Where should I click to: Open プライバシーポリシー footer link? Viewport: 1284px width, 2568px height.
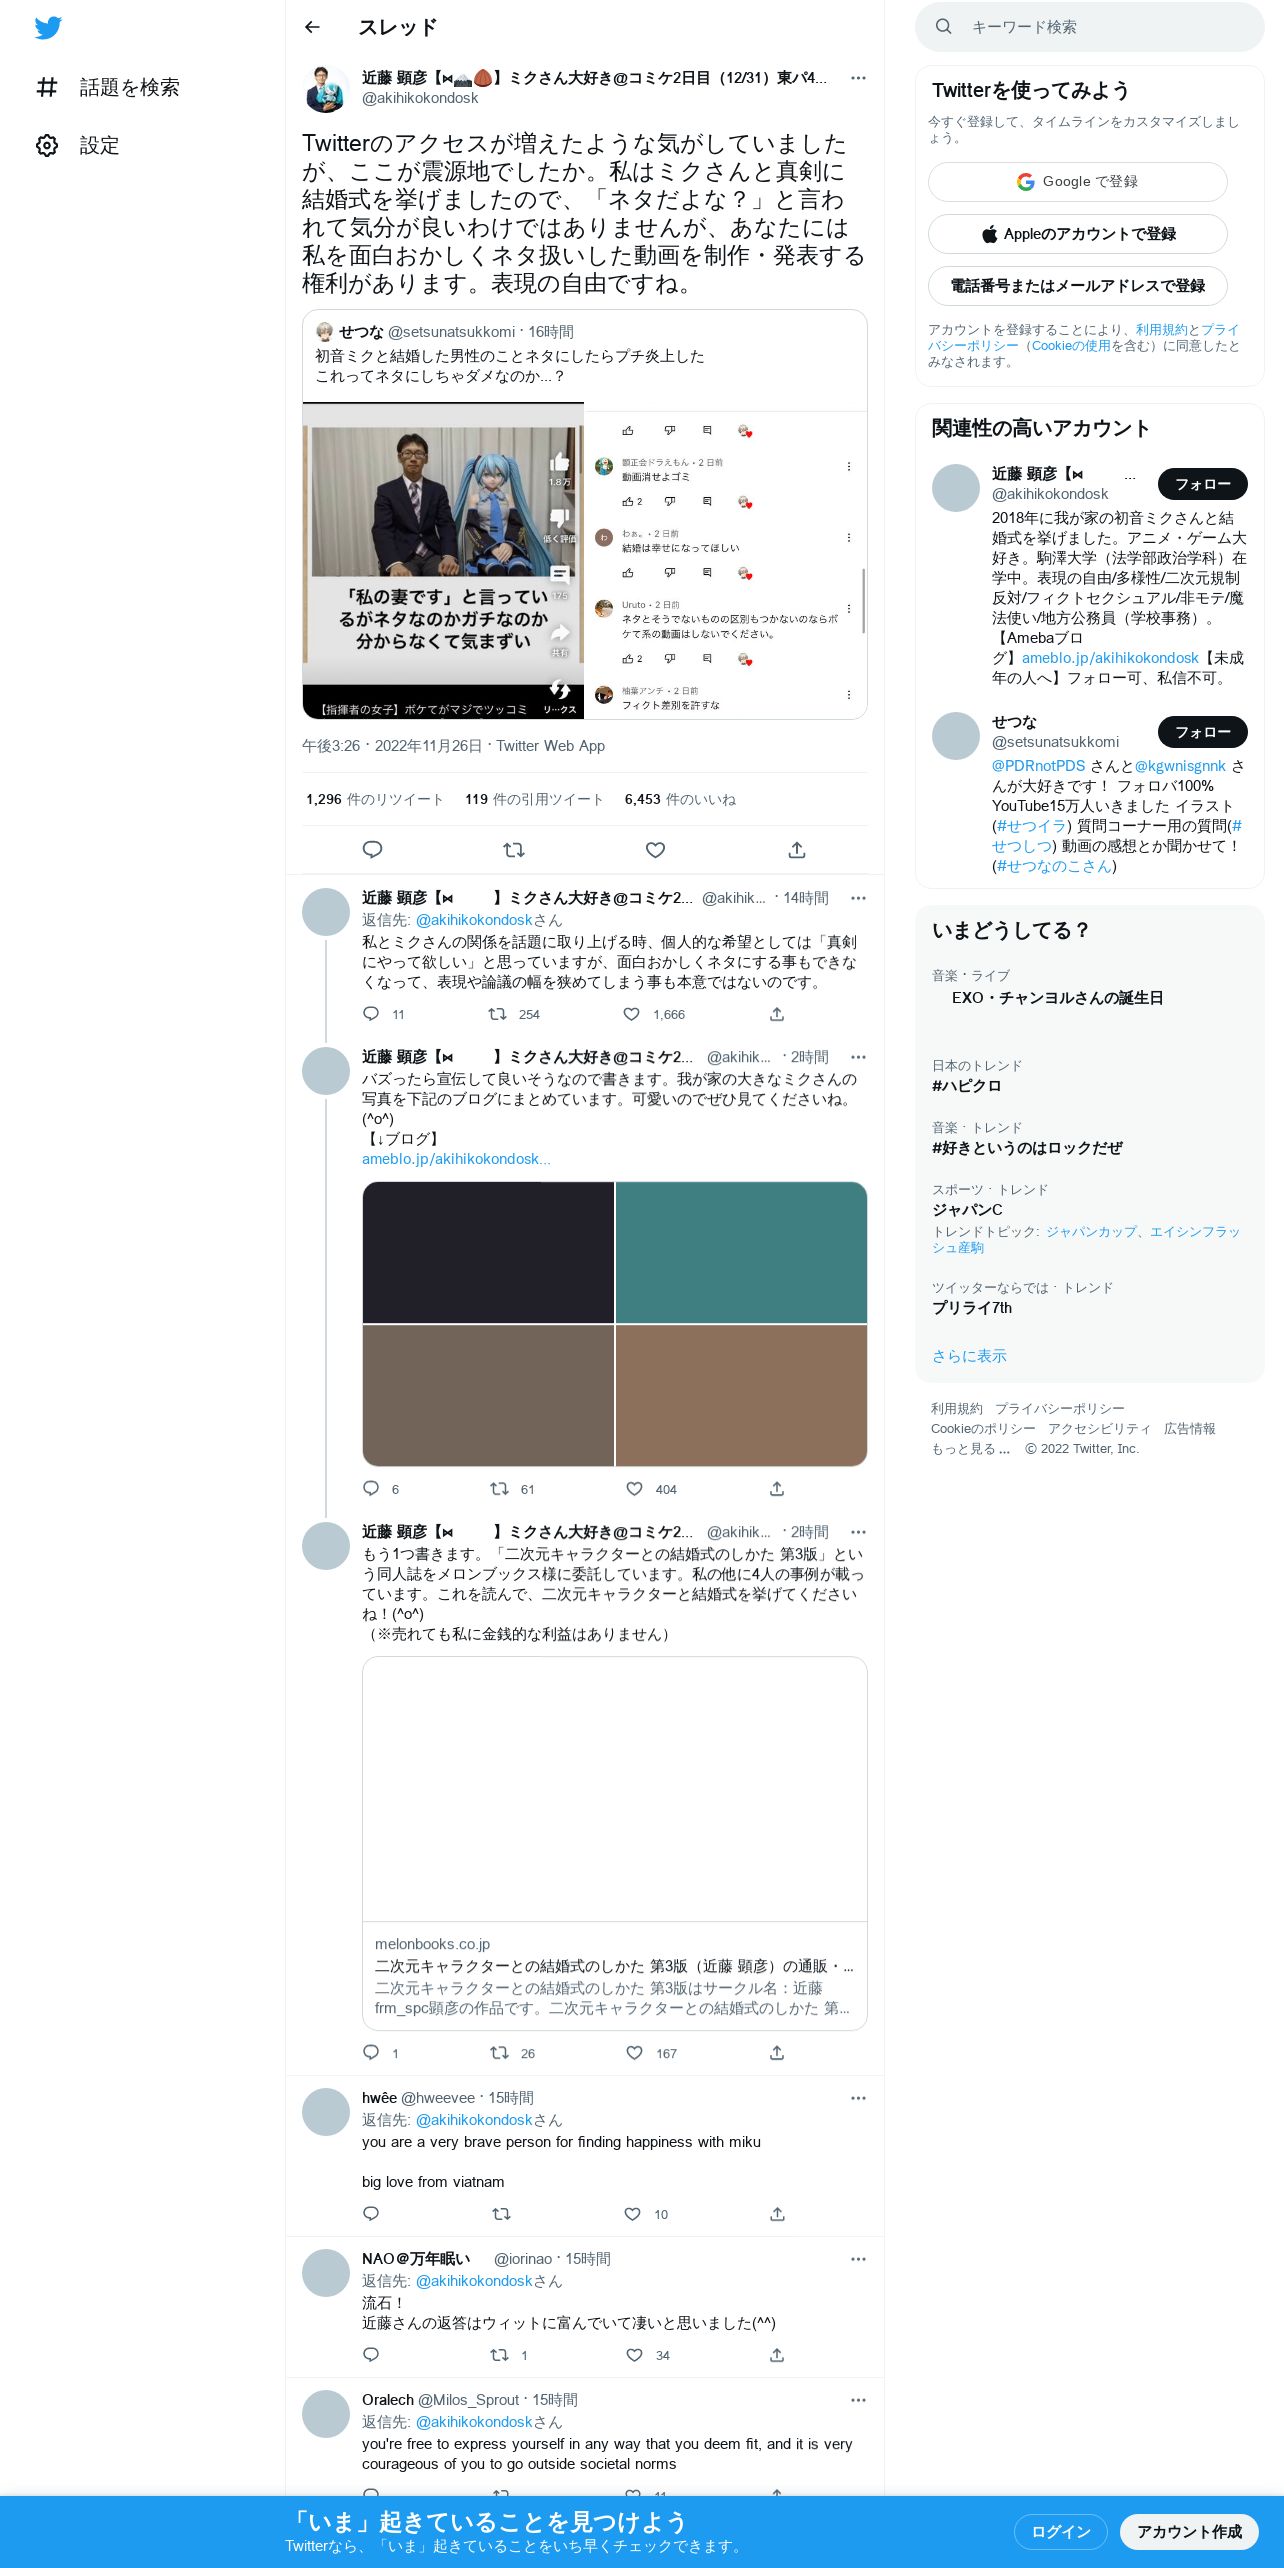tap(1060, 1409)
